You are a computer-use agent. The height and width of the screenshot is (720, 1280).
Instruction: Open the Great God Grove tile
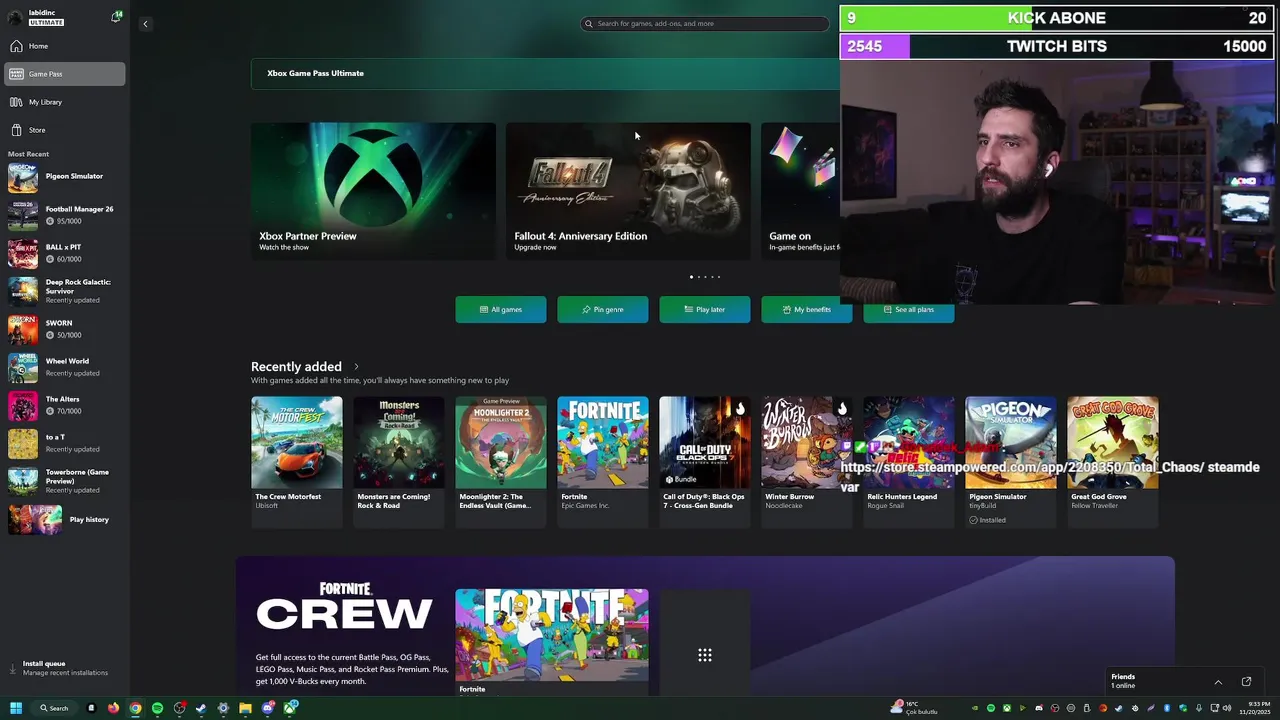coord(1113,460)
